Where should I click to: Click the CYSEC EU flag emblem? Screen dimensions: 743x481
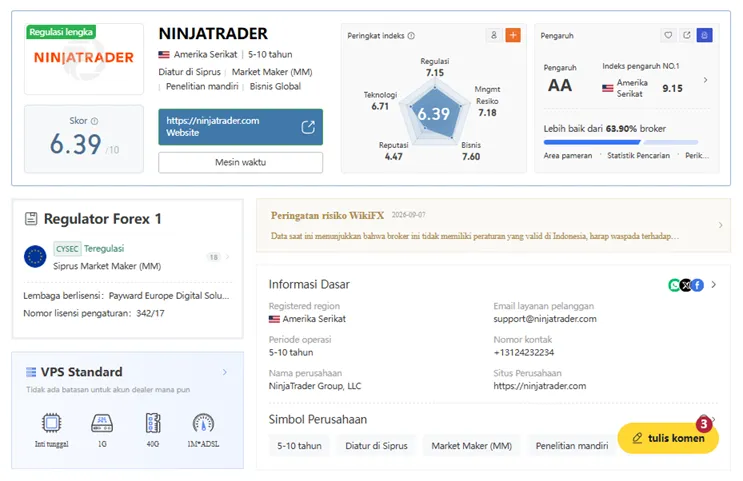click(35, 257)
